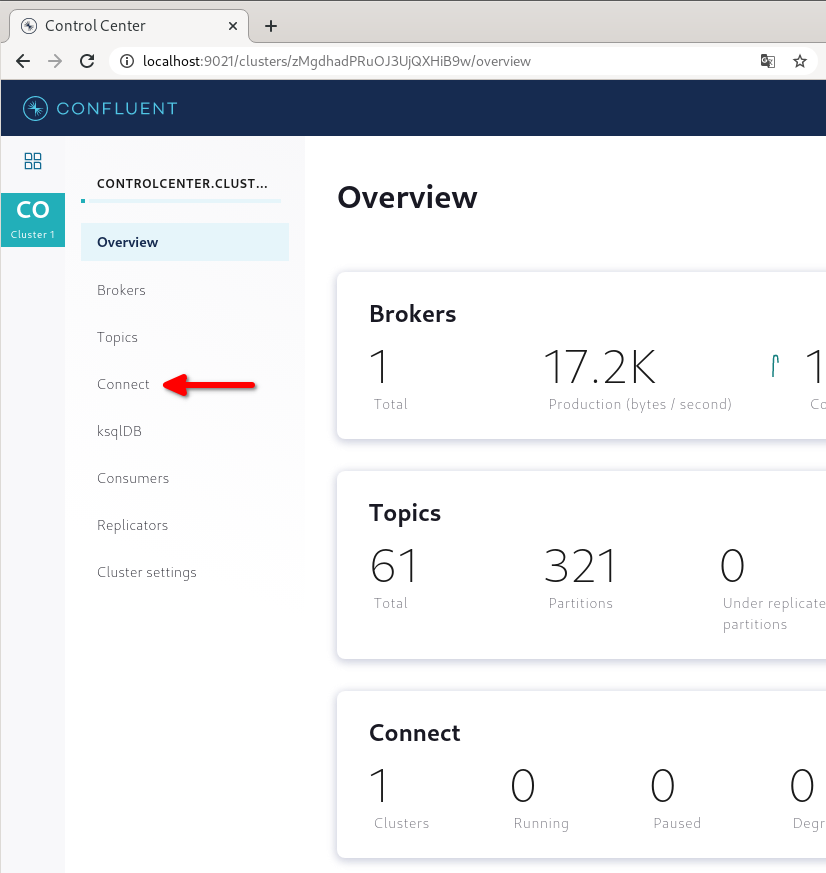Click the production rate sparkline in Brokers card

coord(776,366)
